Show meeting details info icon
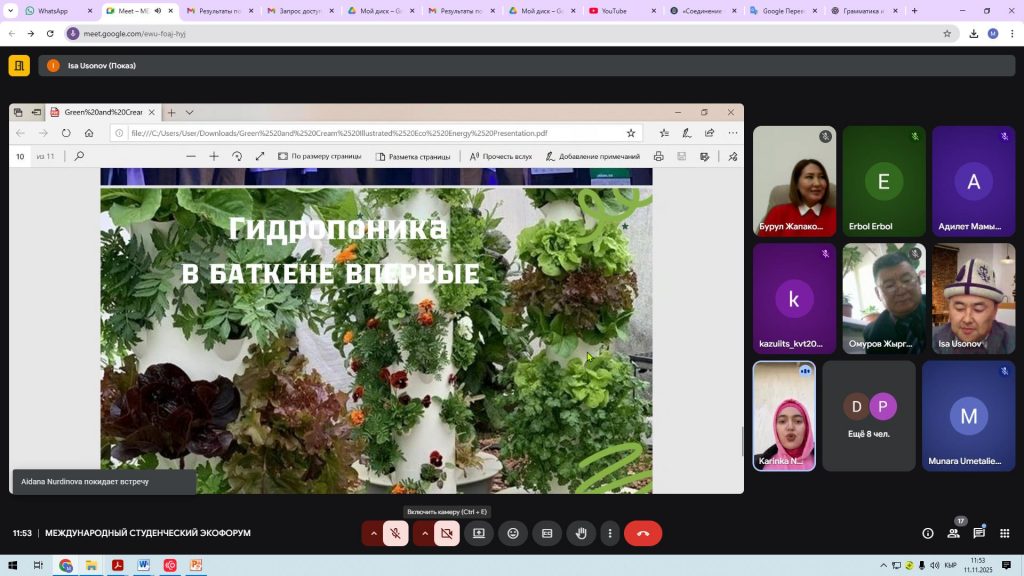This screenshot has width=1024, height=576. tap(927, 534)
